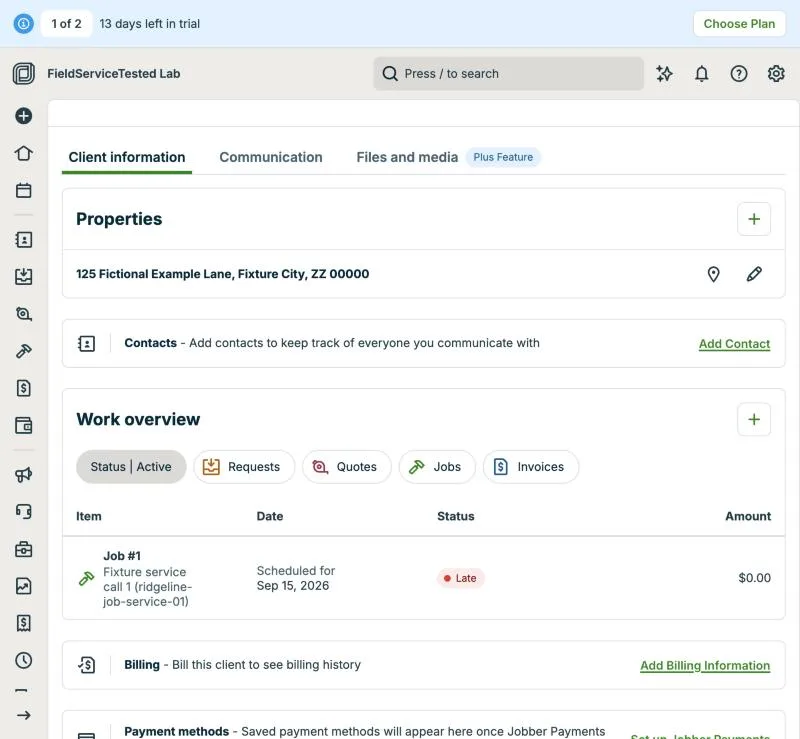
Task: Open Requests from the sidebar inbox-tray icon
Action: point(23,277)
